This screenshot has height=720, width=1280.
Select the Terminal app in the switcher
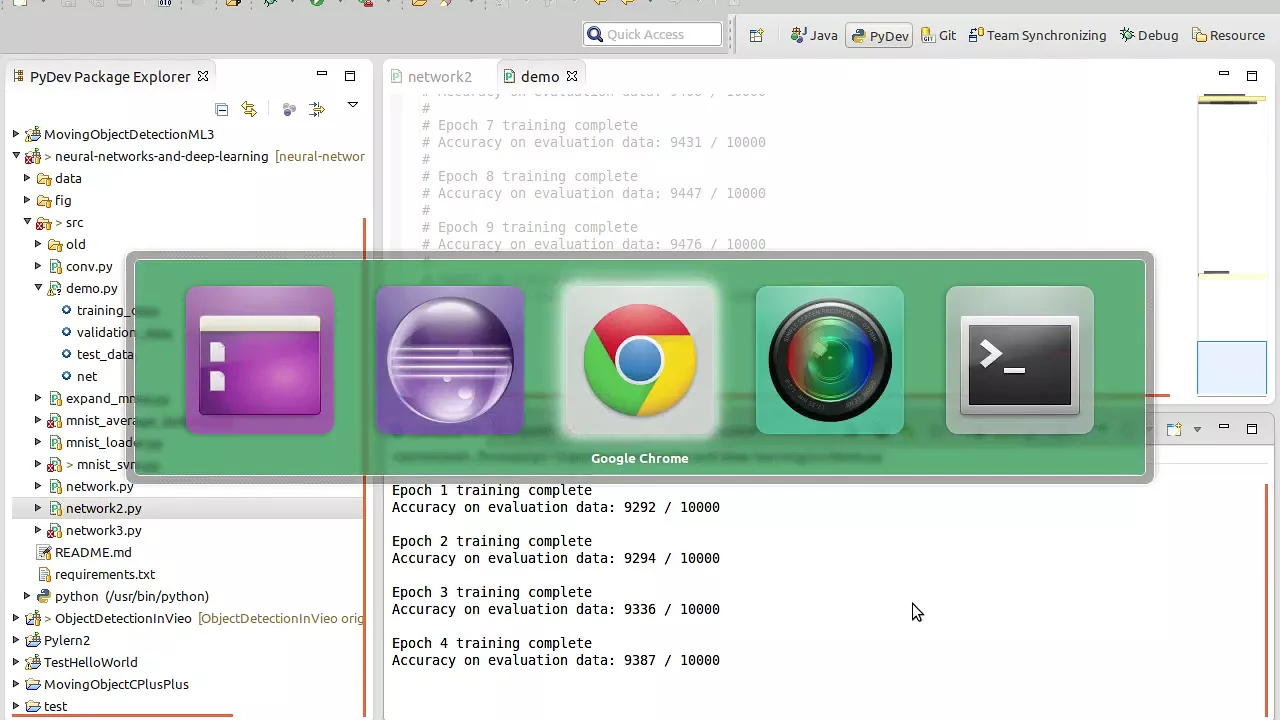[x=1020, y=361]
